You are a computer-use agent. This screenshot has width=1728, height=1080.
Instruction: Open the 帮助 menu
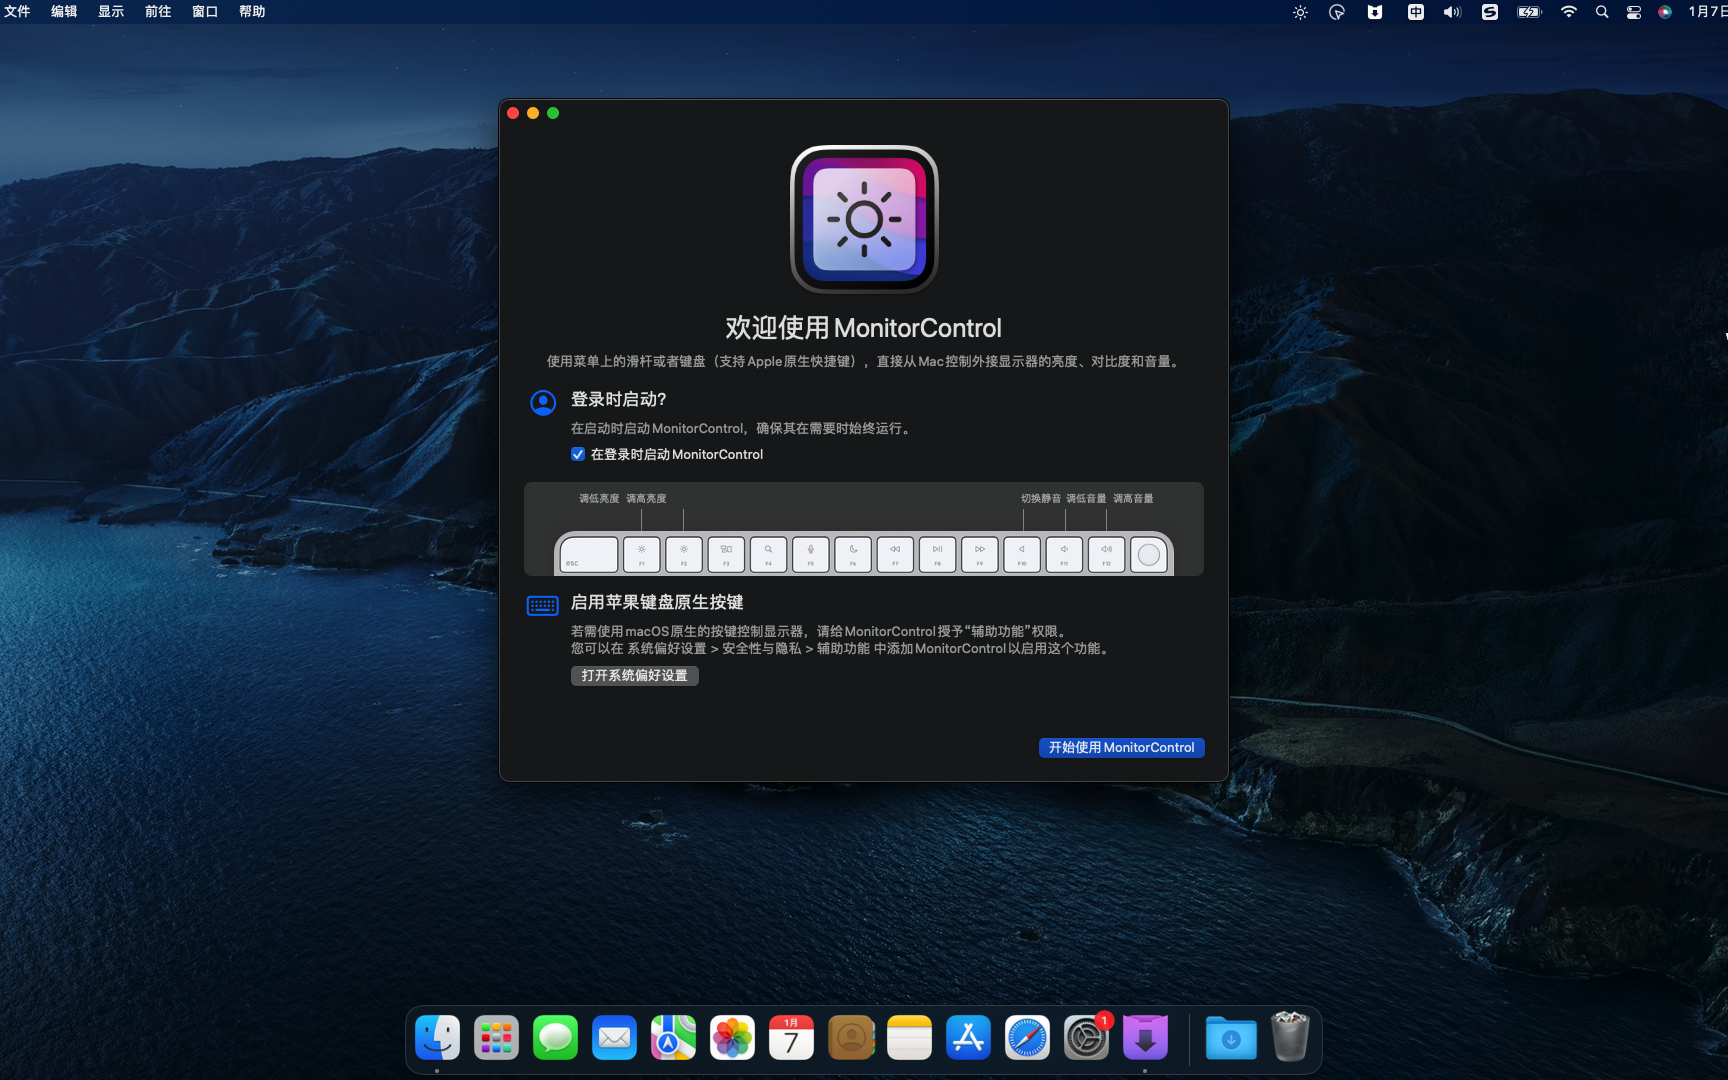coord(252,12)
